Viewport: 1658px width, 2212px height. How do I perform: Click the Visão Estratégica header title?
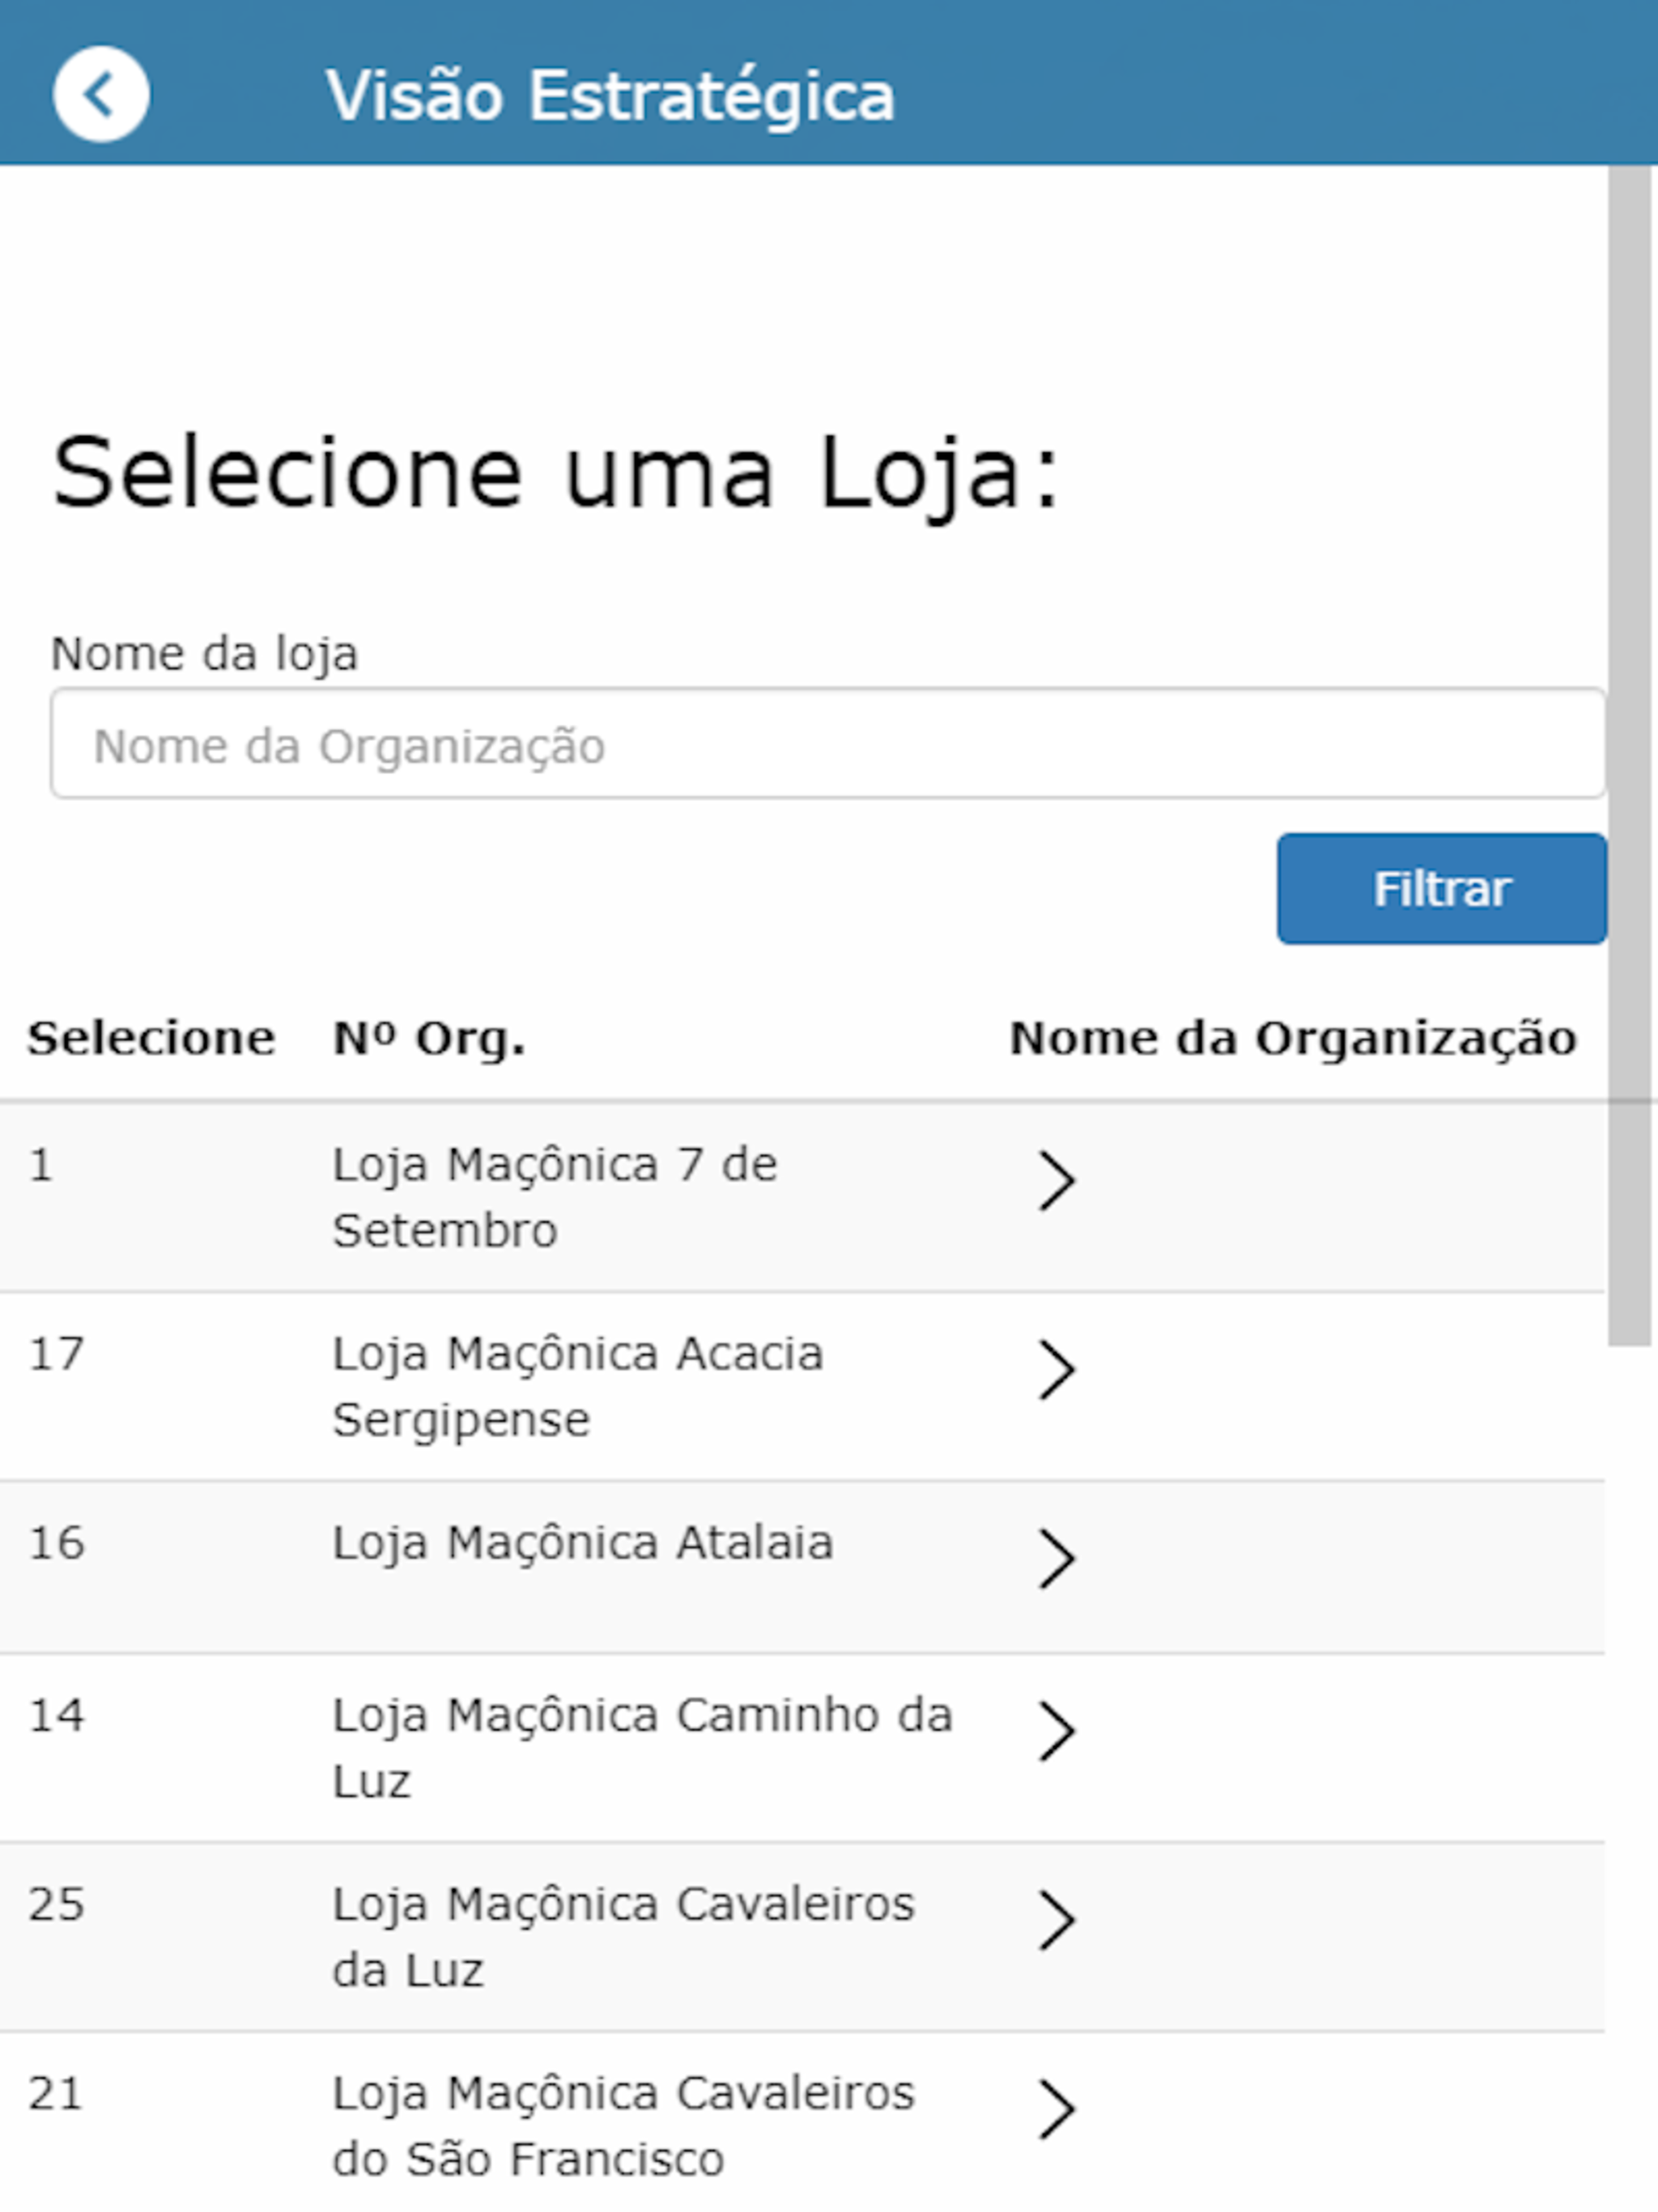[610, 96]
